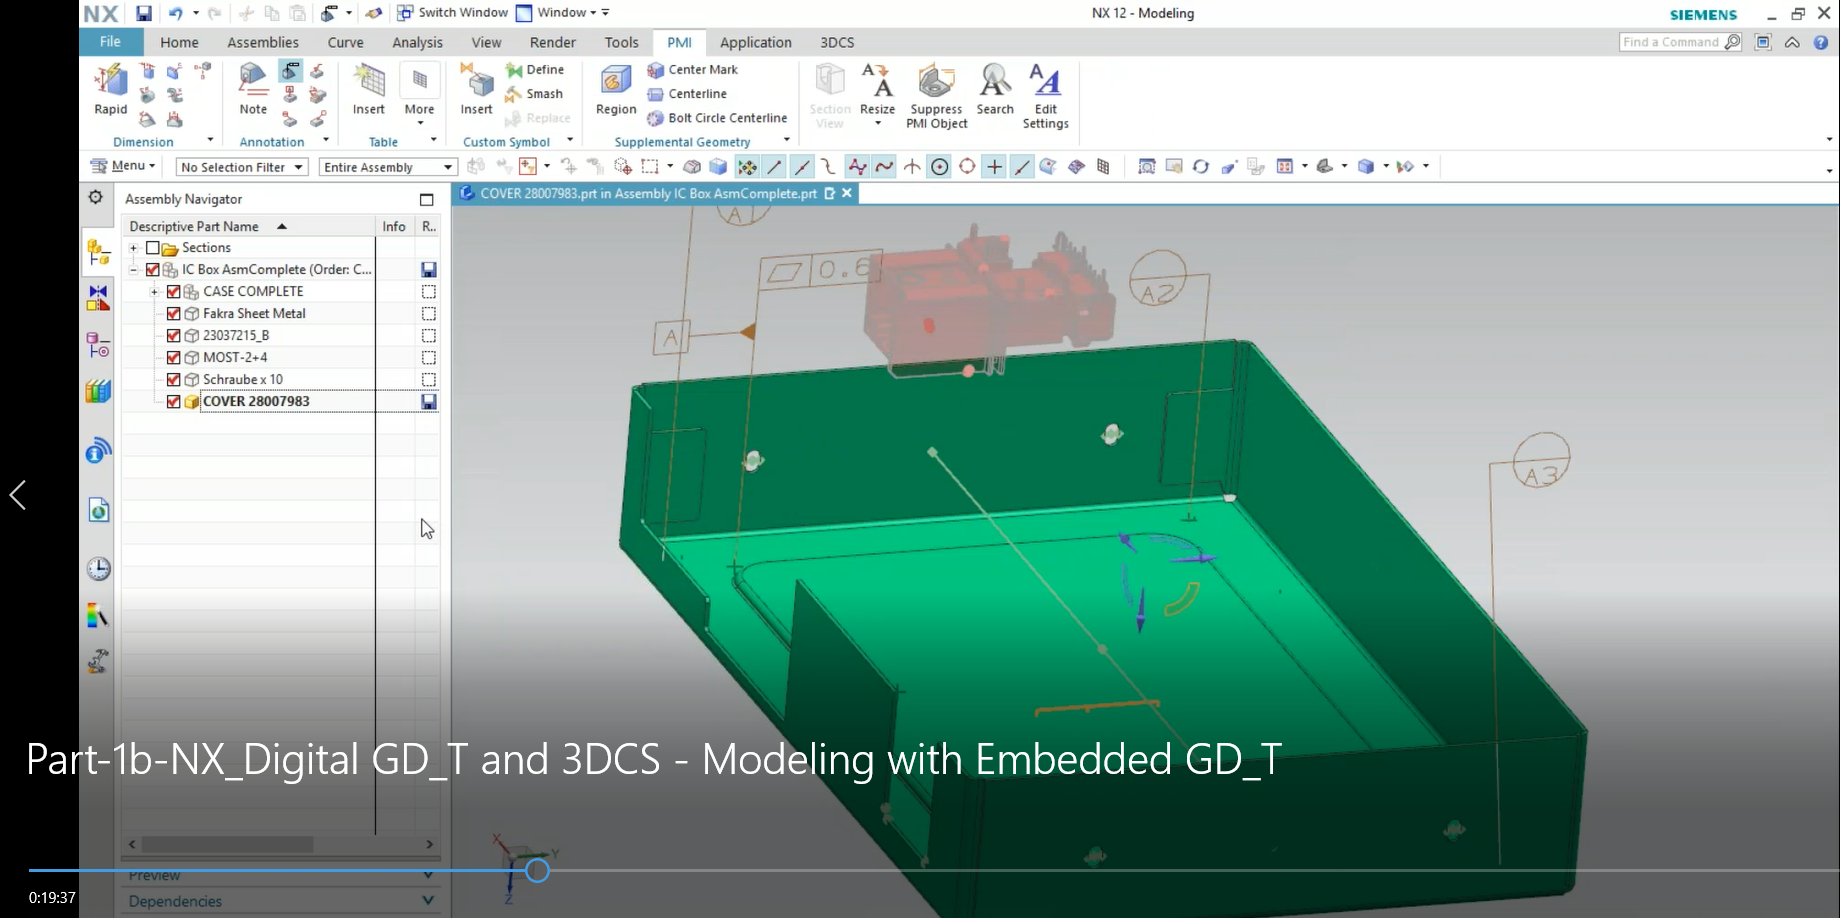The image size is (1840, 918).
Task: Open the Assembly Navigator sidebar panel
Action: tap(97, 250)
